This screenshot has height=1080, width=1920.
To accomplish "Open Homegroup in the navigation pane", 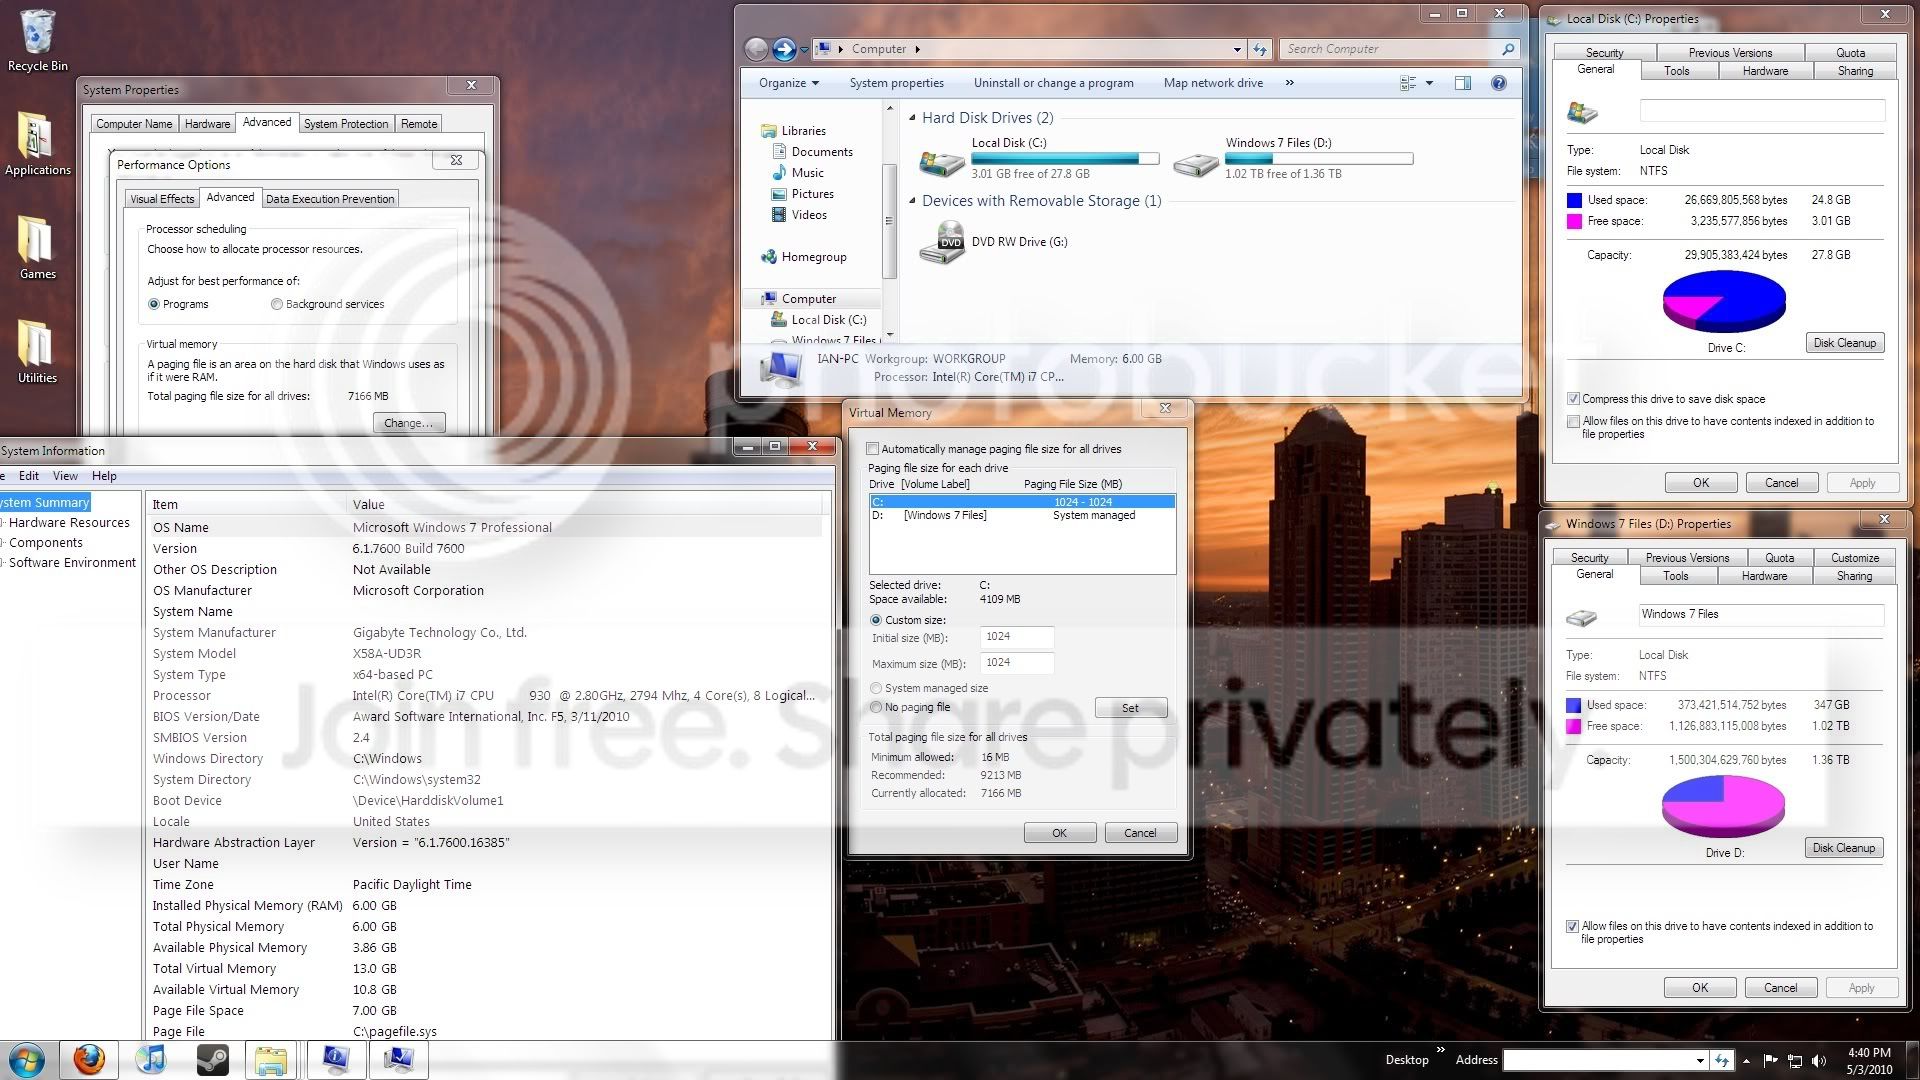I will 813,257.
